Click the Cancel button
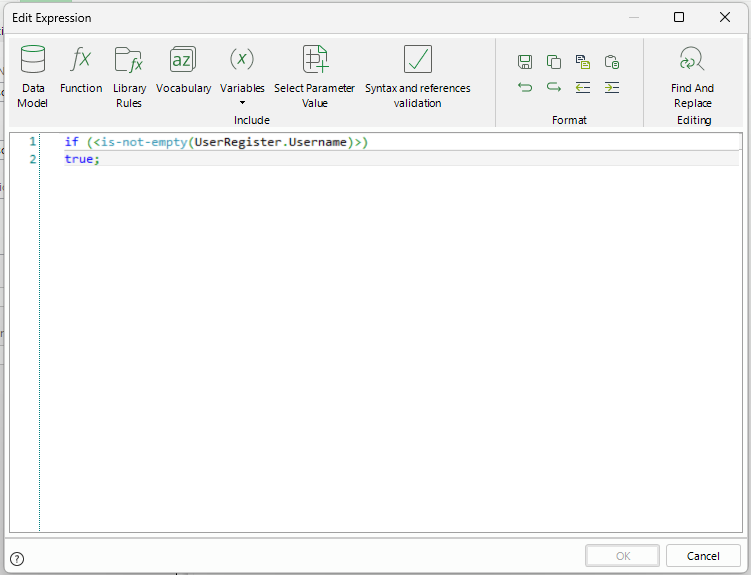This screenshot has height=575, width=751. [x=703, y=556]
